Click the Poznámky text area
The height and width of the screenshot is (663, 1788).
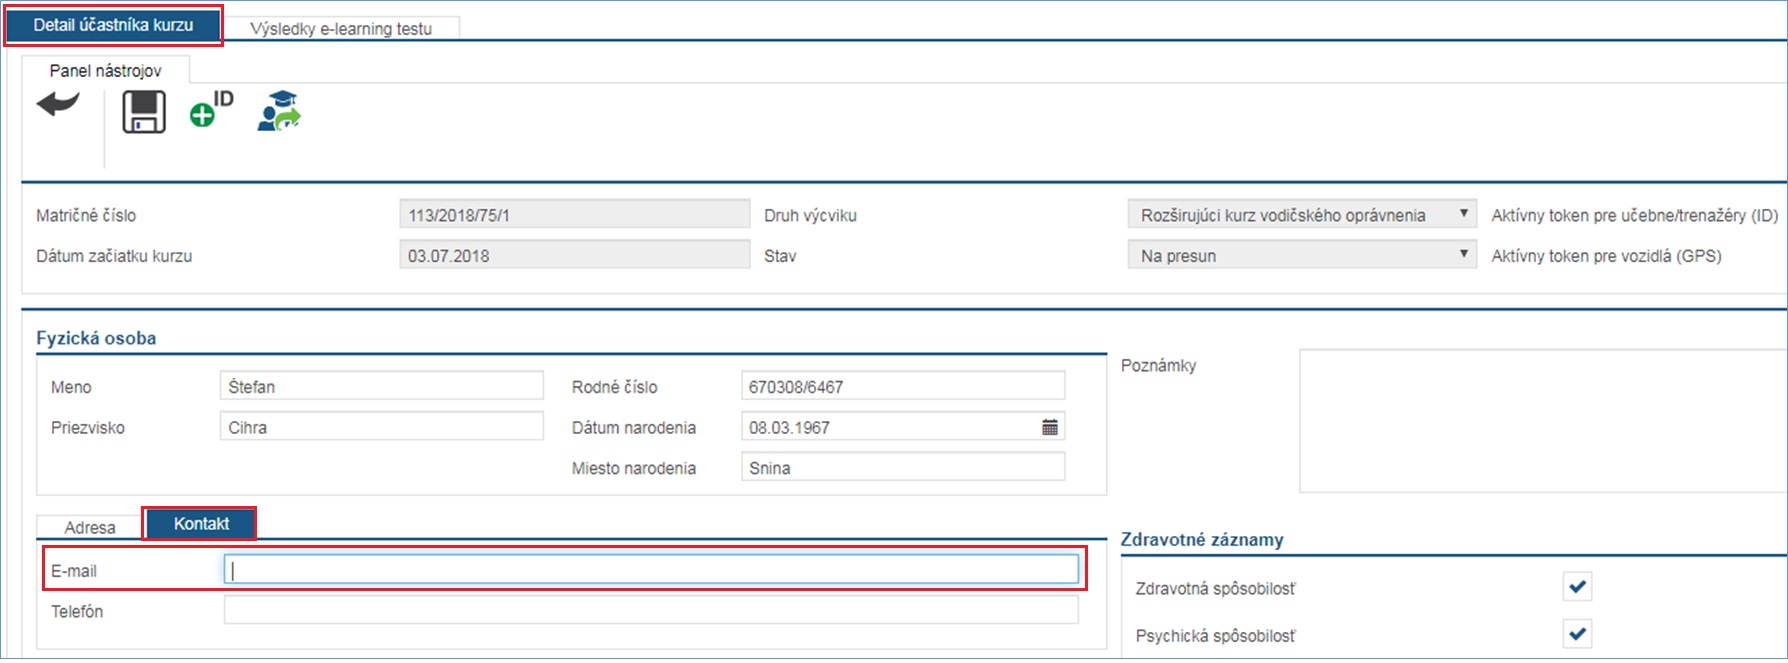[x=1540, y=420]
